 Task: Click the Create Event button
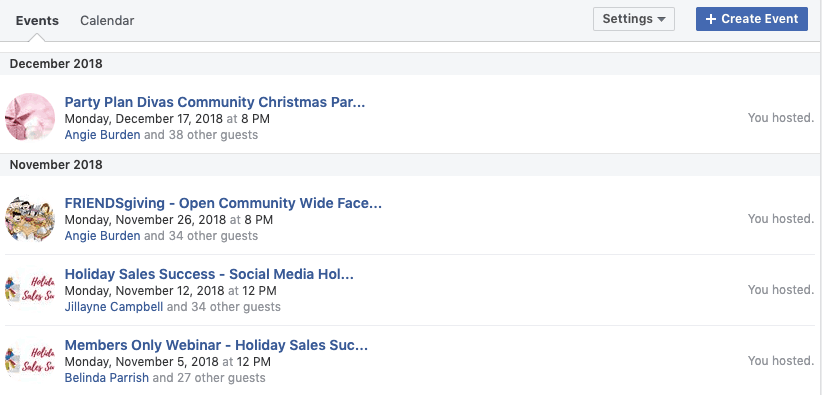click(752, 19)
